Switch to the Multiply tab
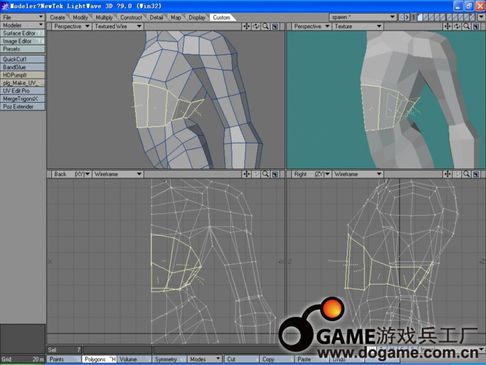This screenshot has height=365, width=486. click(x=104, y=17)
